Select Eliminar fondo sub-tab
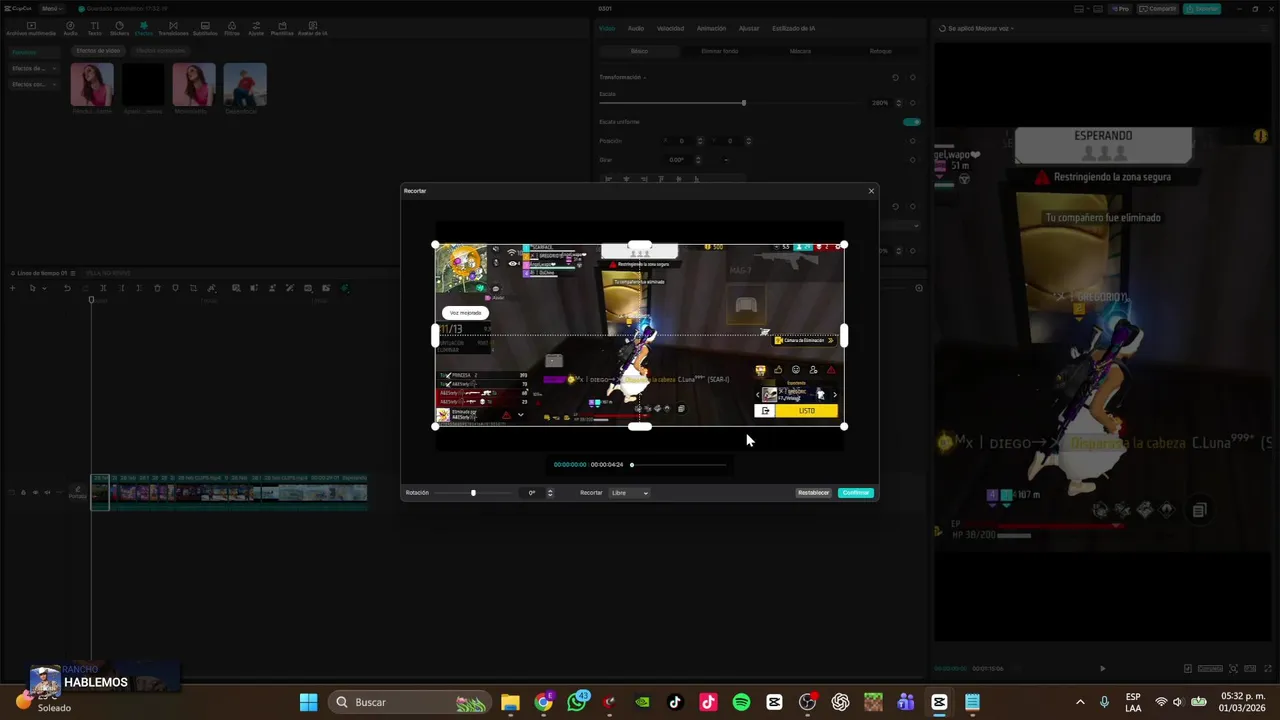 pyautogui.click(x=720, y=51)
